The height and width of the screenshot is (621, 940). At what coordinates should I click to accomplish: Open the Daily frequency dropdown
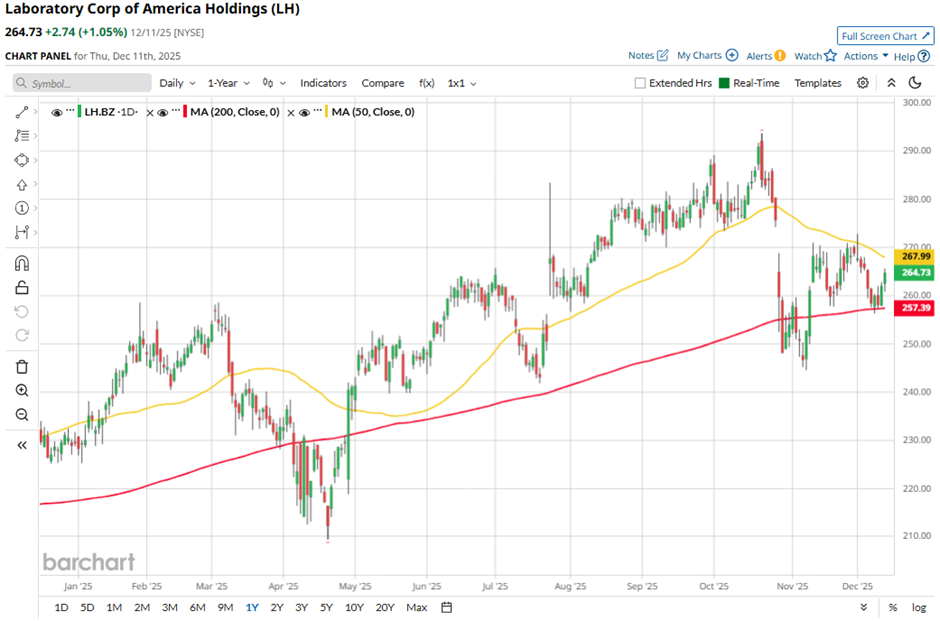point(176,83)
